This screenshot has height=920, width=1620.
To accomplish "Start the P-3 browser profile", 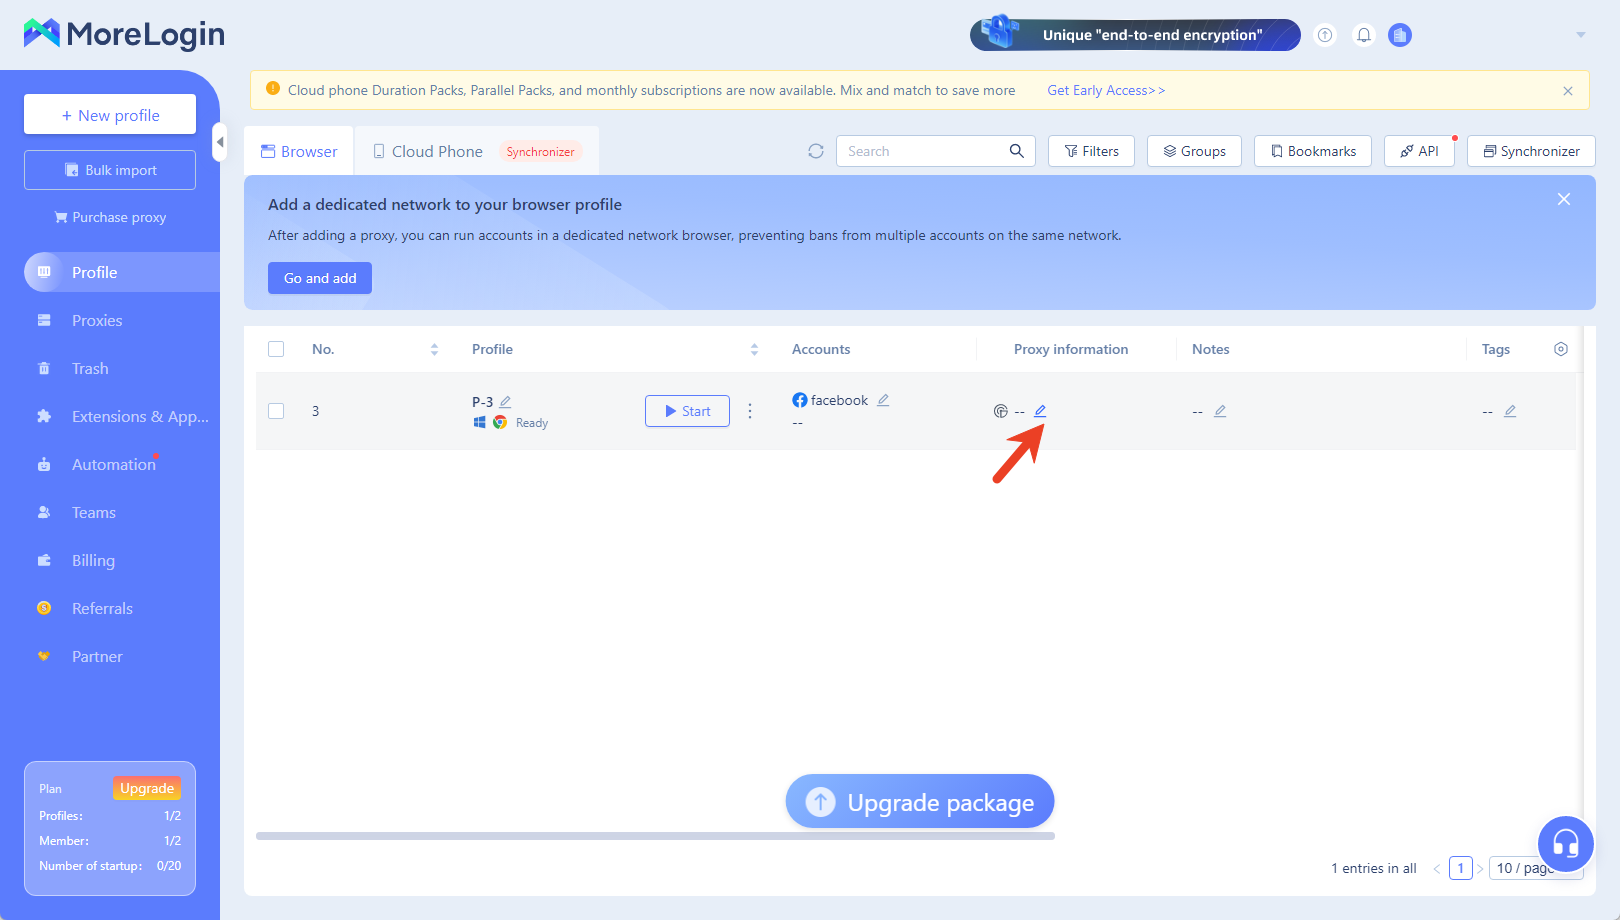I will click(687, 411).
